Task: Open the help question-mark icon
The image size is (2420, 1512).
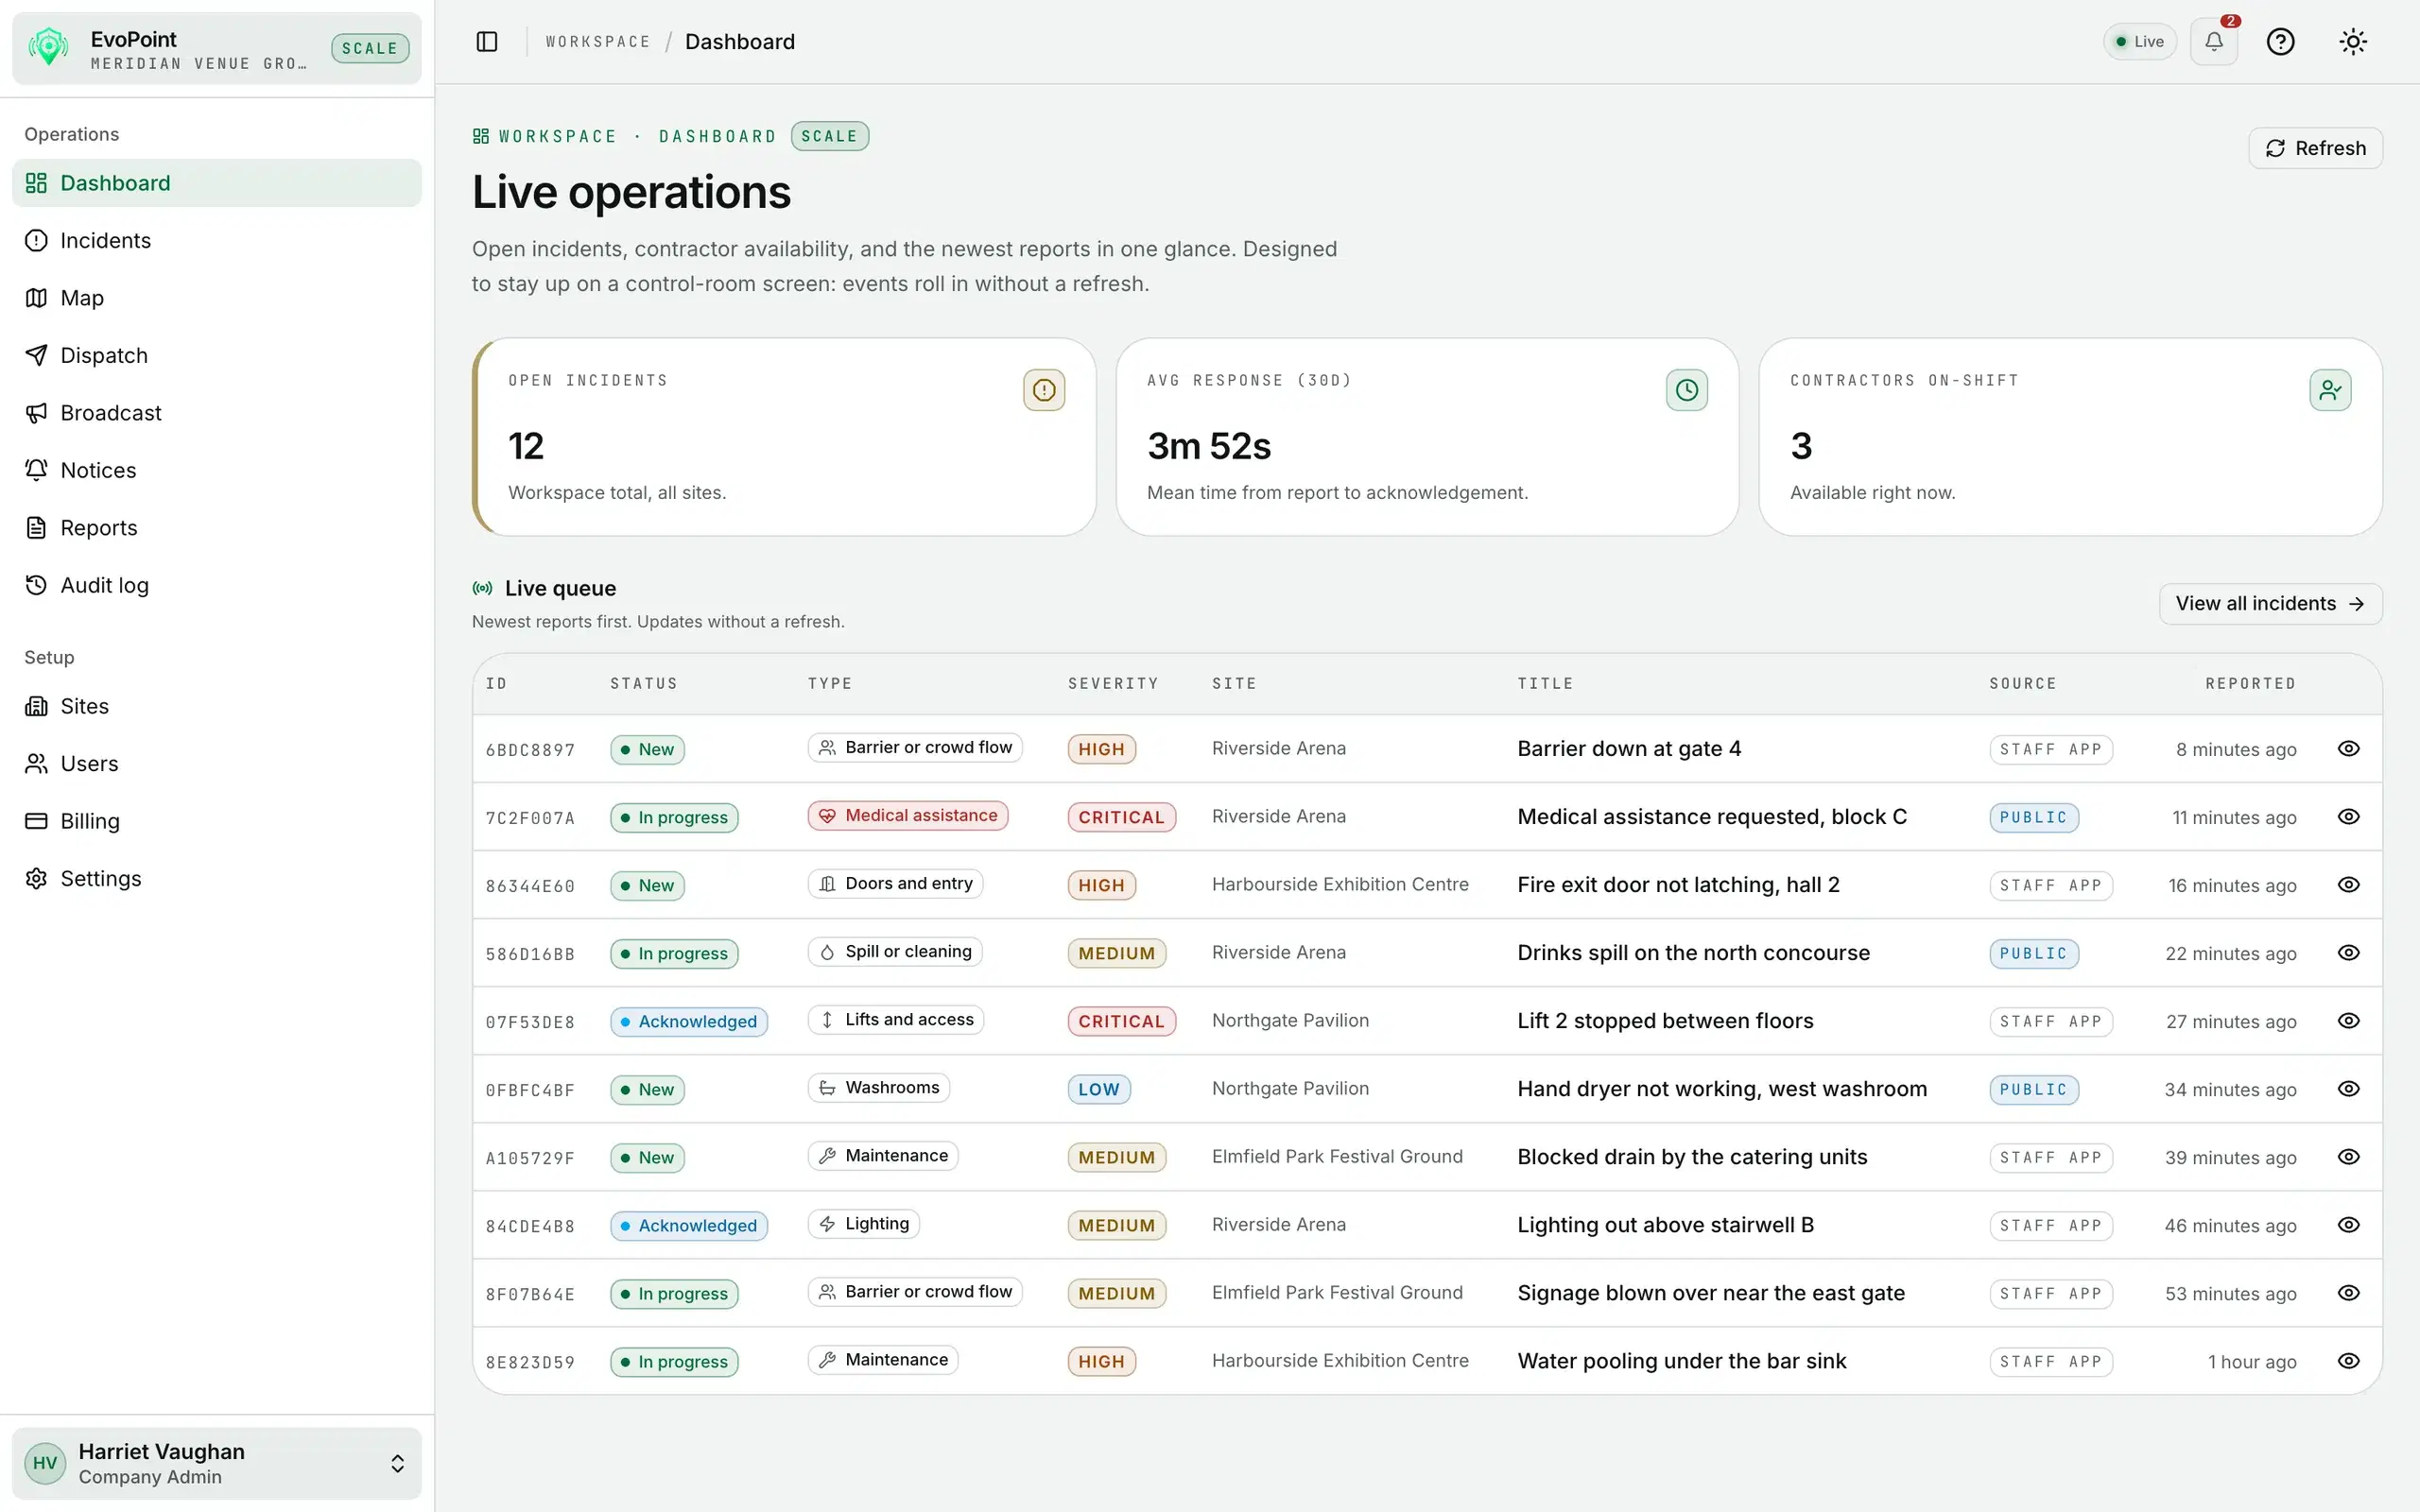Action: point(2280,42)
